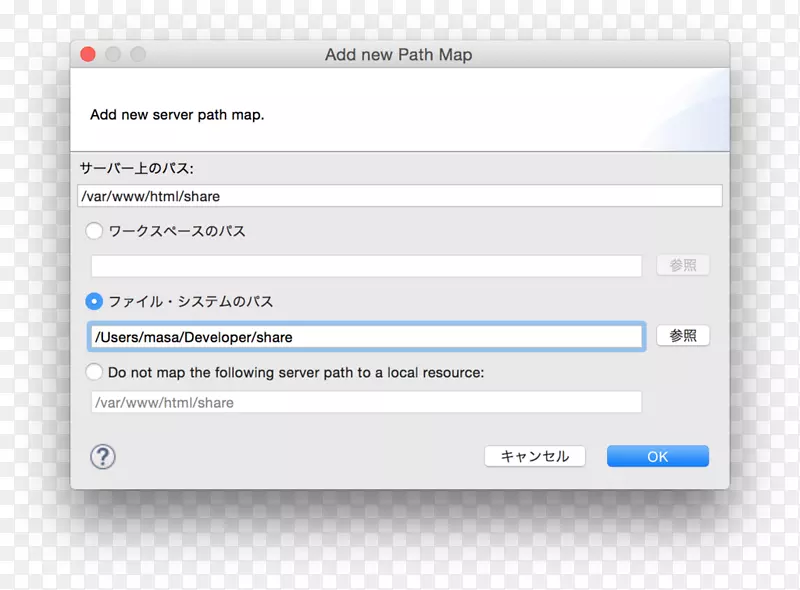Close the Add new Path Map dialog

88,55
